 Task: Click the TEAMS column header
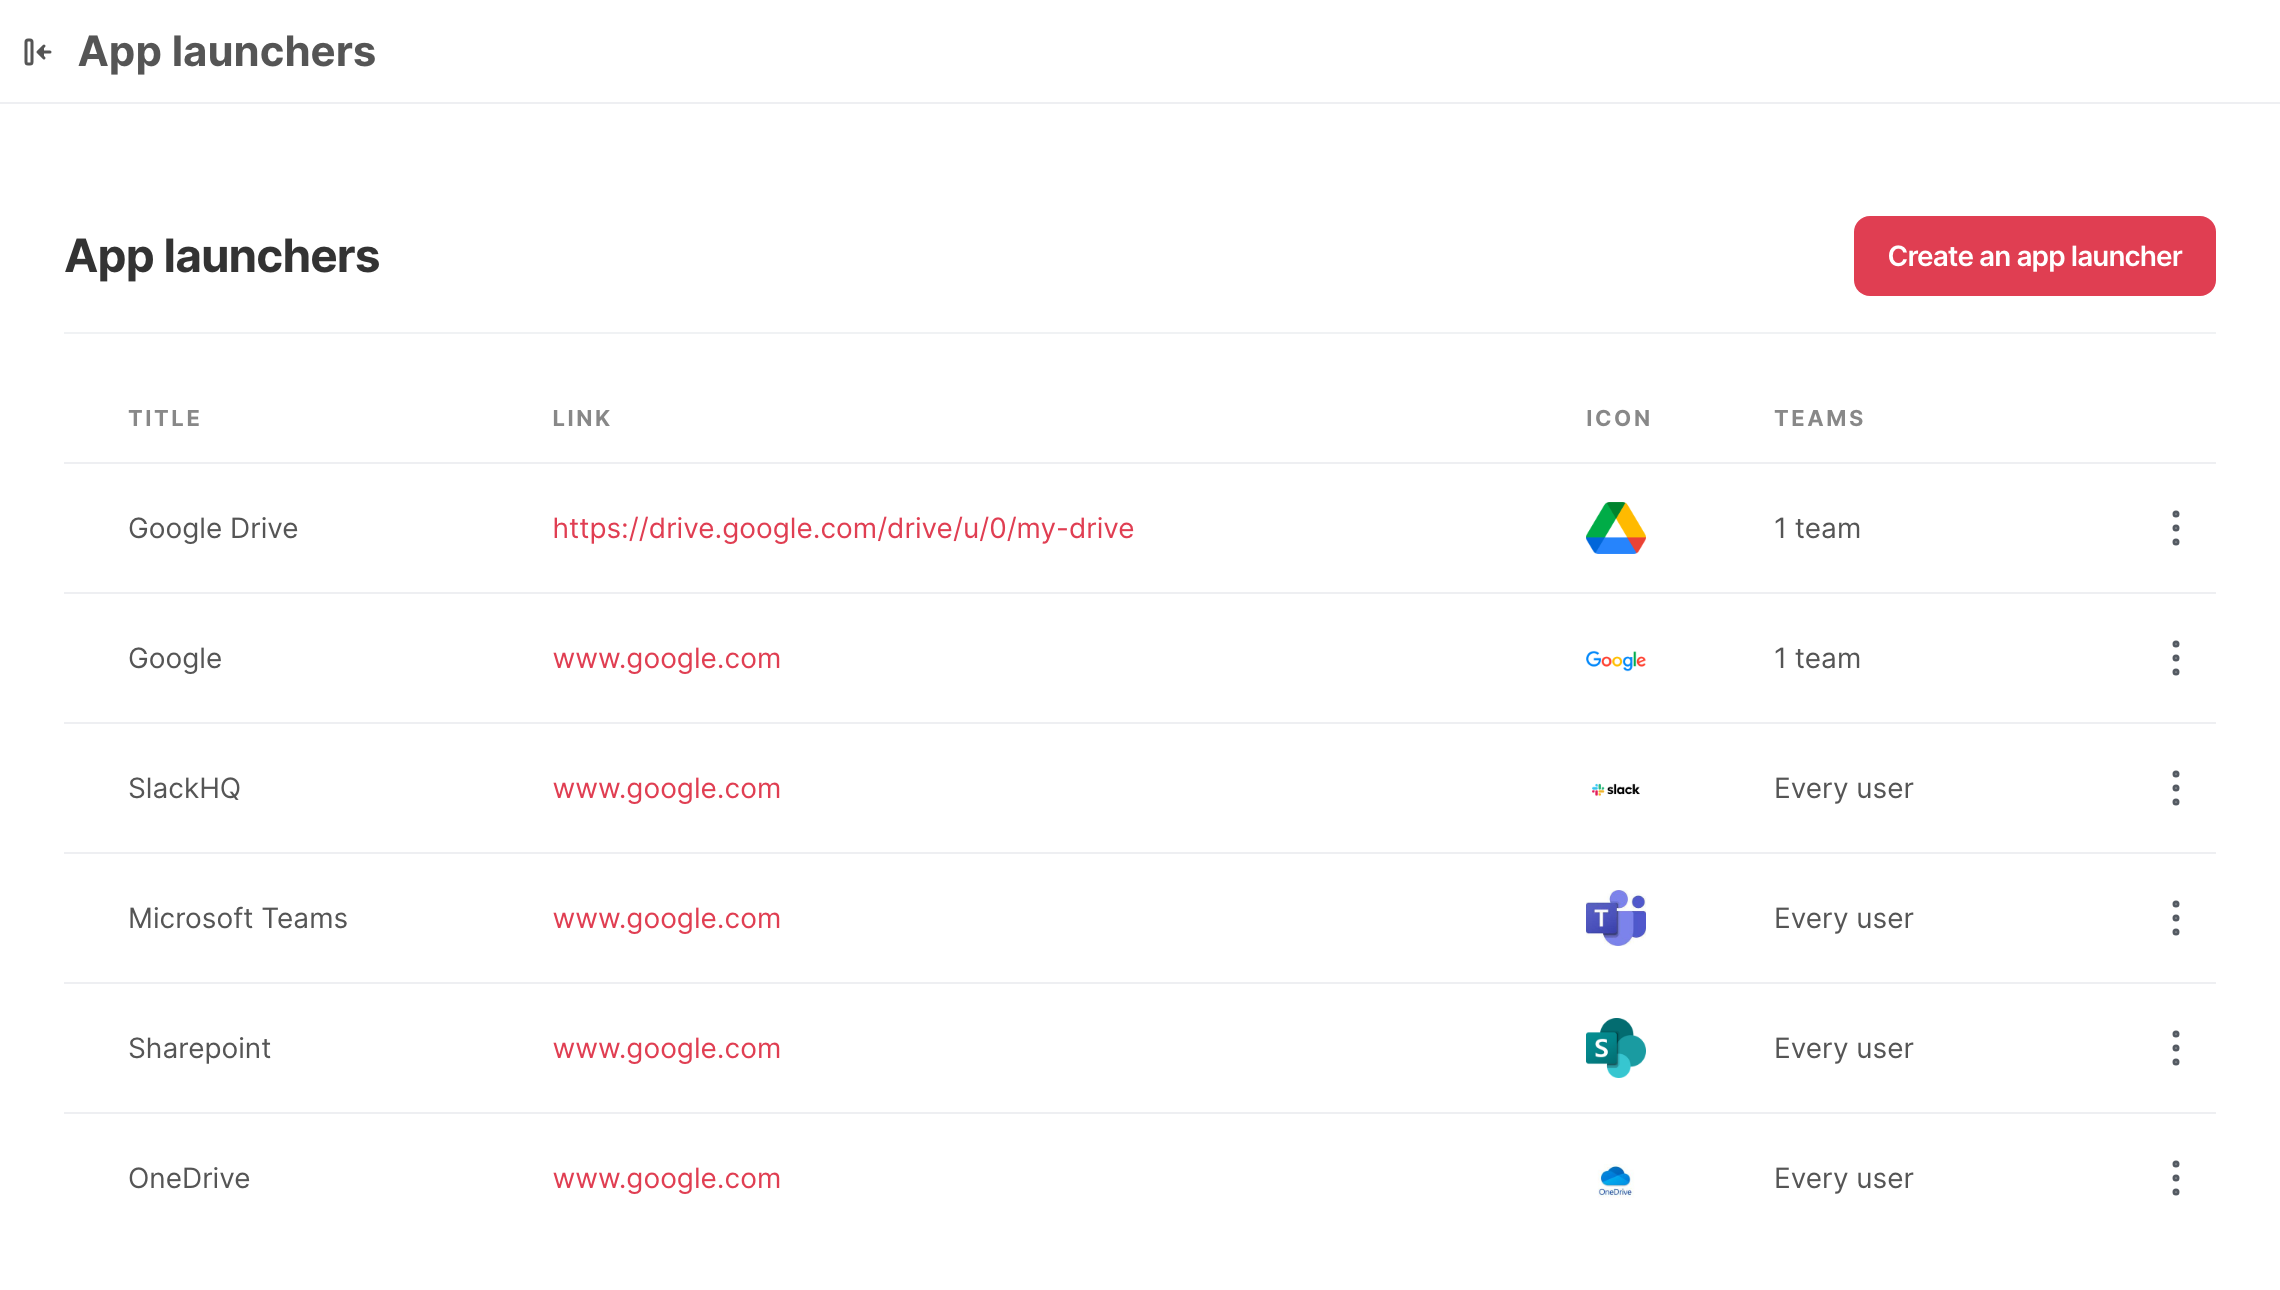click(x=1819, y=418)
